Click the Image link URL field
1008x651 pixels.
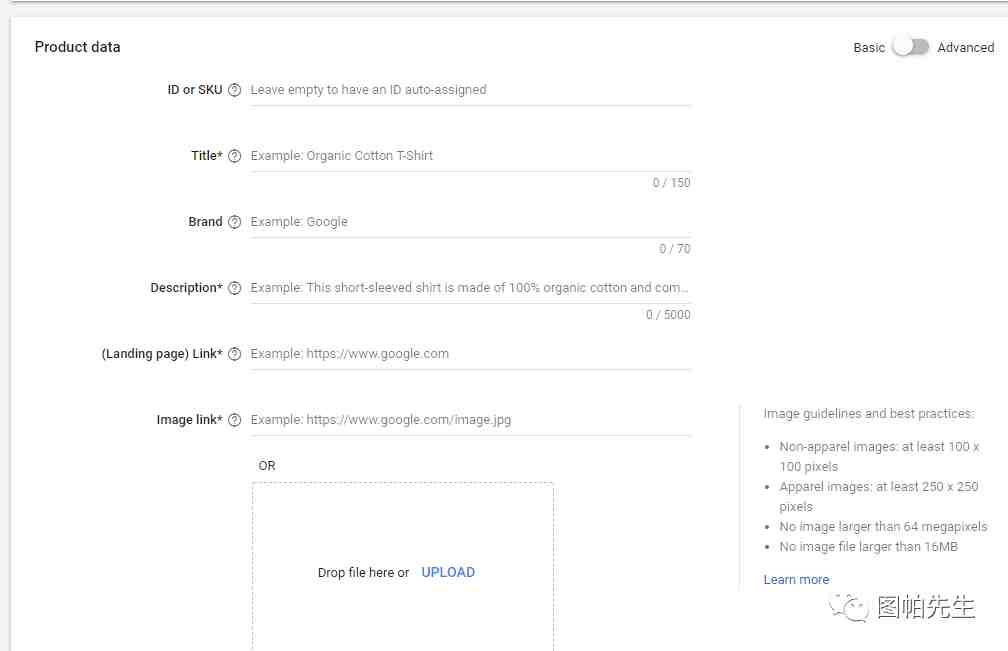(x=470, y=420)
